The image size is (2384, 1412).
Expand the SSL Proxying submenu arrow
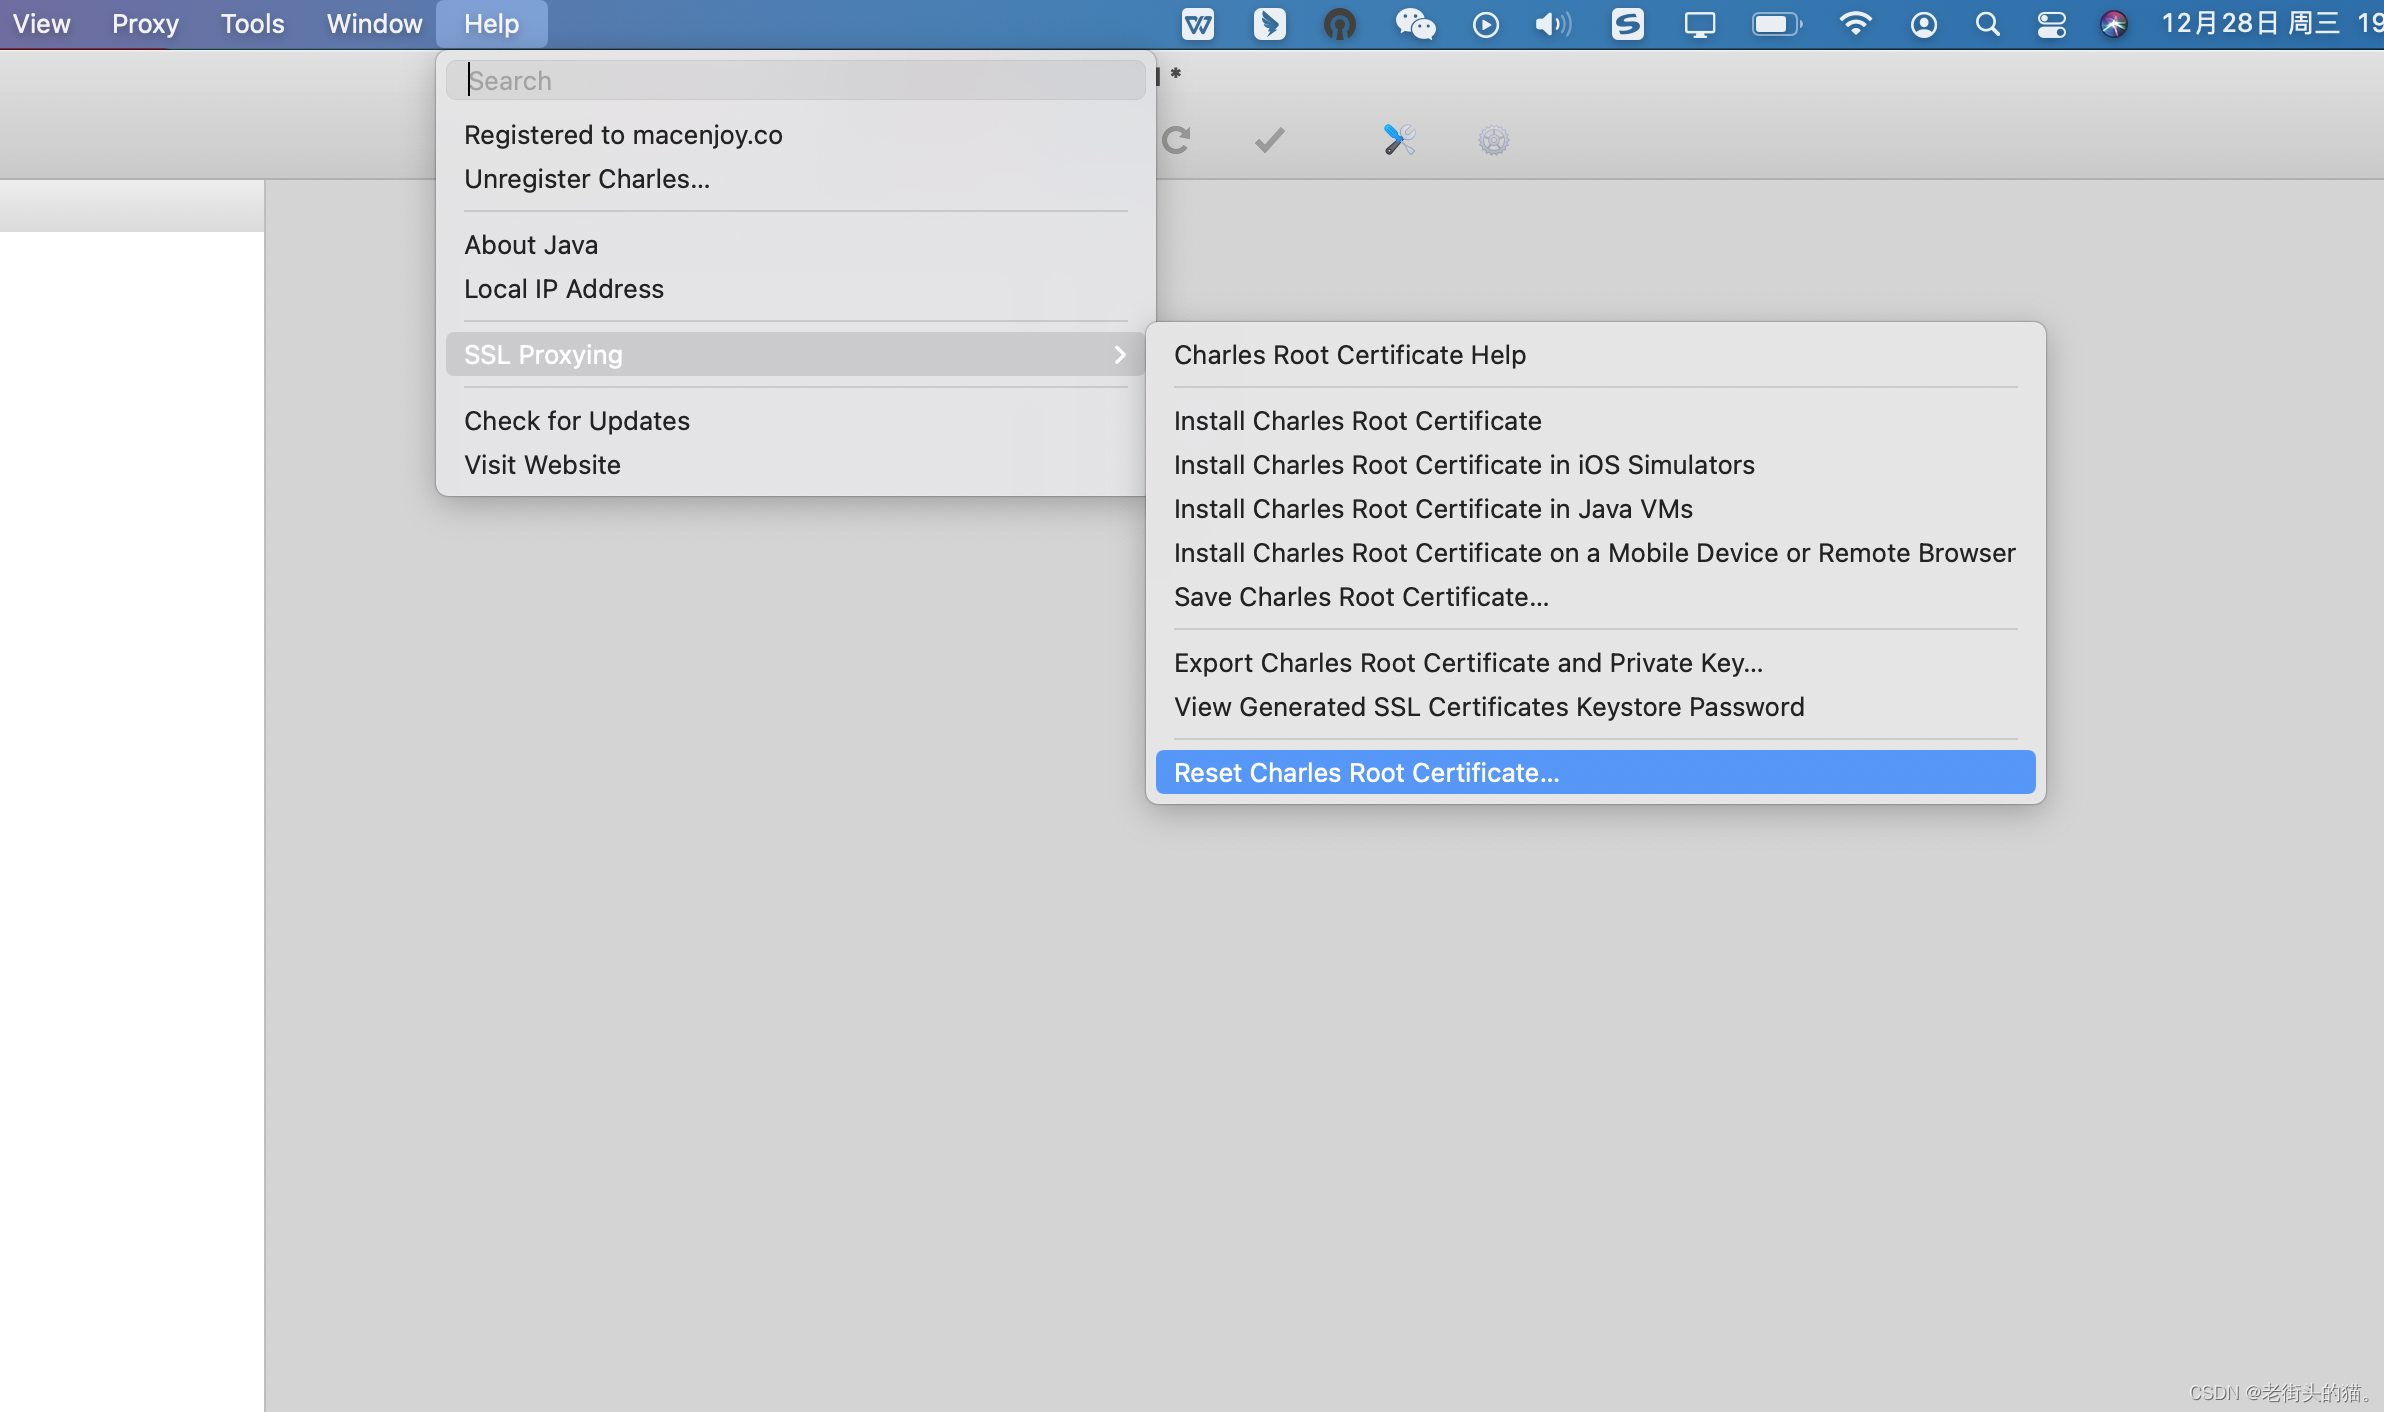(x=1120, y=355)
